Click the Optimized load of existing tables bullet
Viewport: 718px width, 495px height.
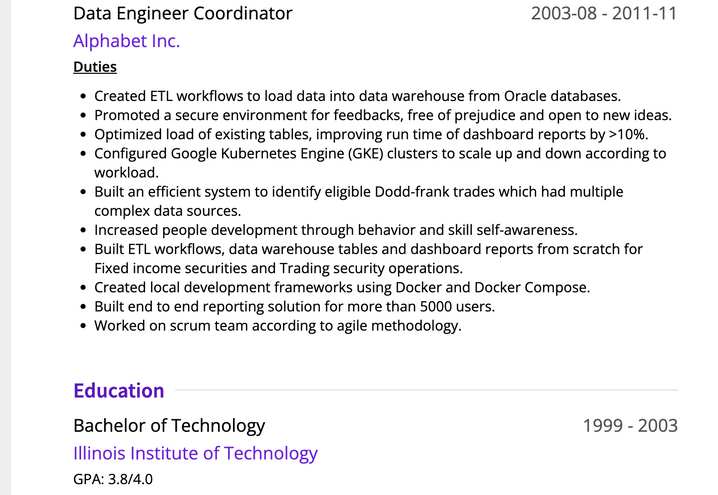(371, 135)
